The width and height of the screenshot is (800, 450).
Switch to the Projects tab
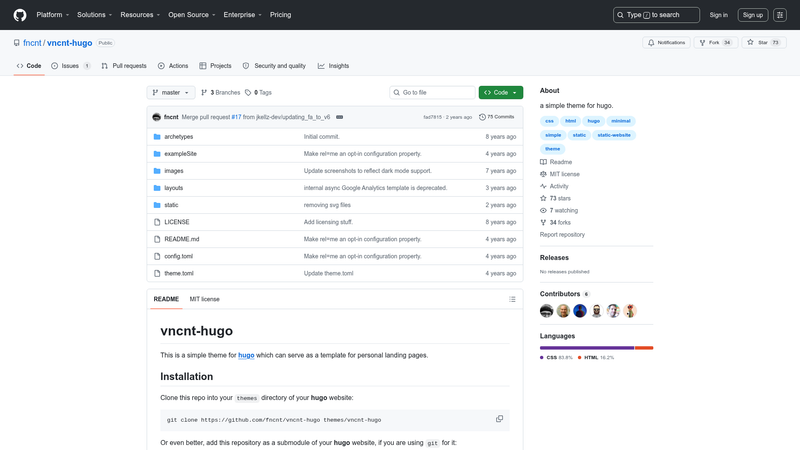pos(215,66)
